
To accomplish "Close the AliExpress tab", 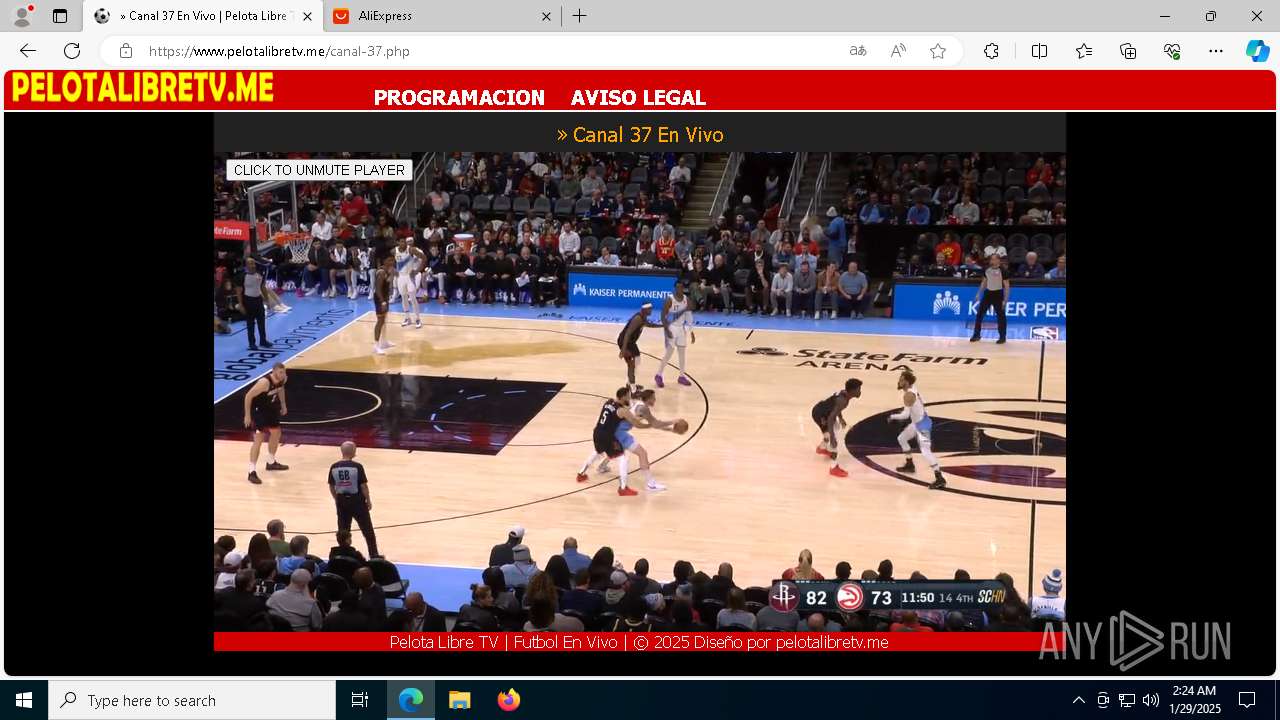I will pyautogui.click(x=546, y=16).
